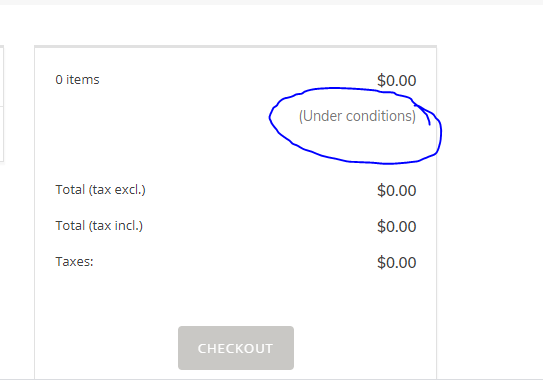Click the partially visible panel left of cart summary
The width and height of the screenshot is (543, 387).
click(2, 104)
